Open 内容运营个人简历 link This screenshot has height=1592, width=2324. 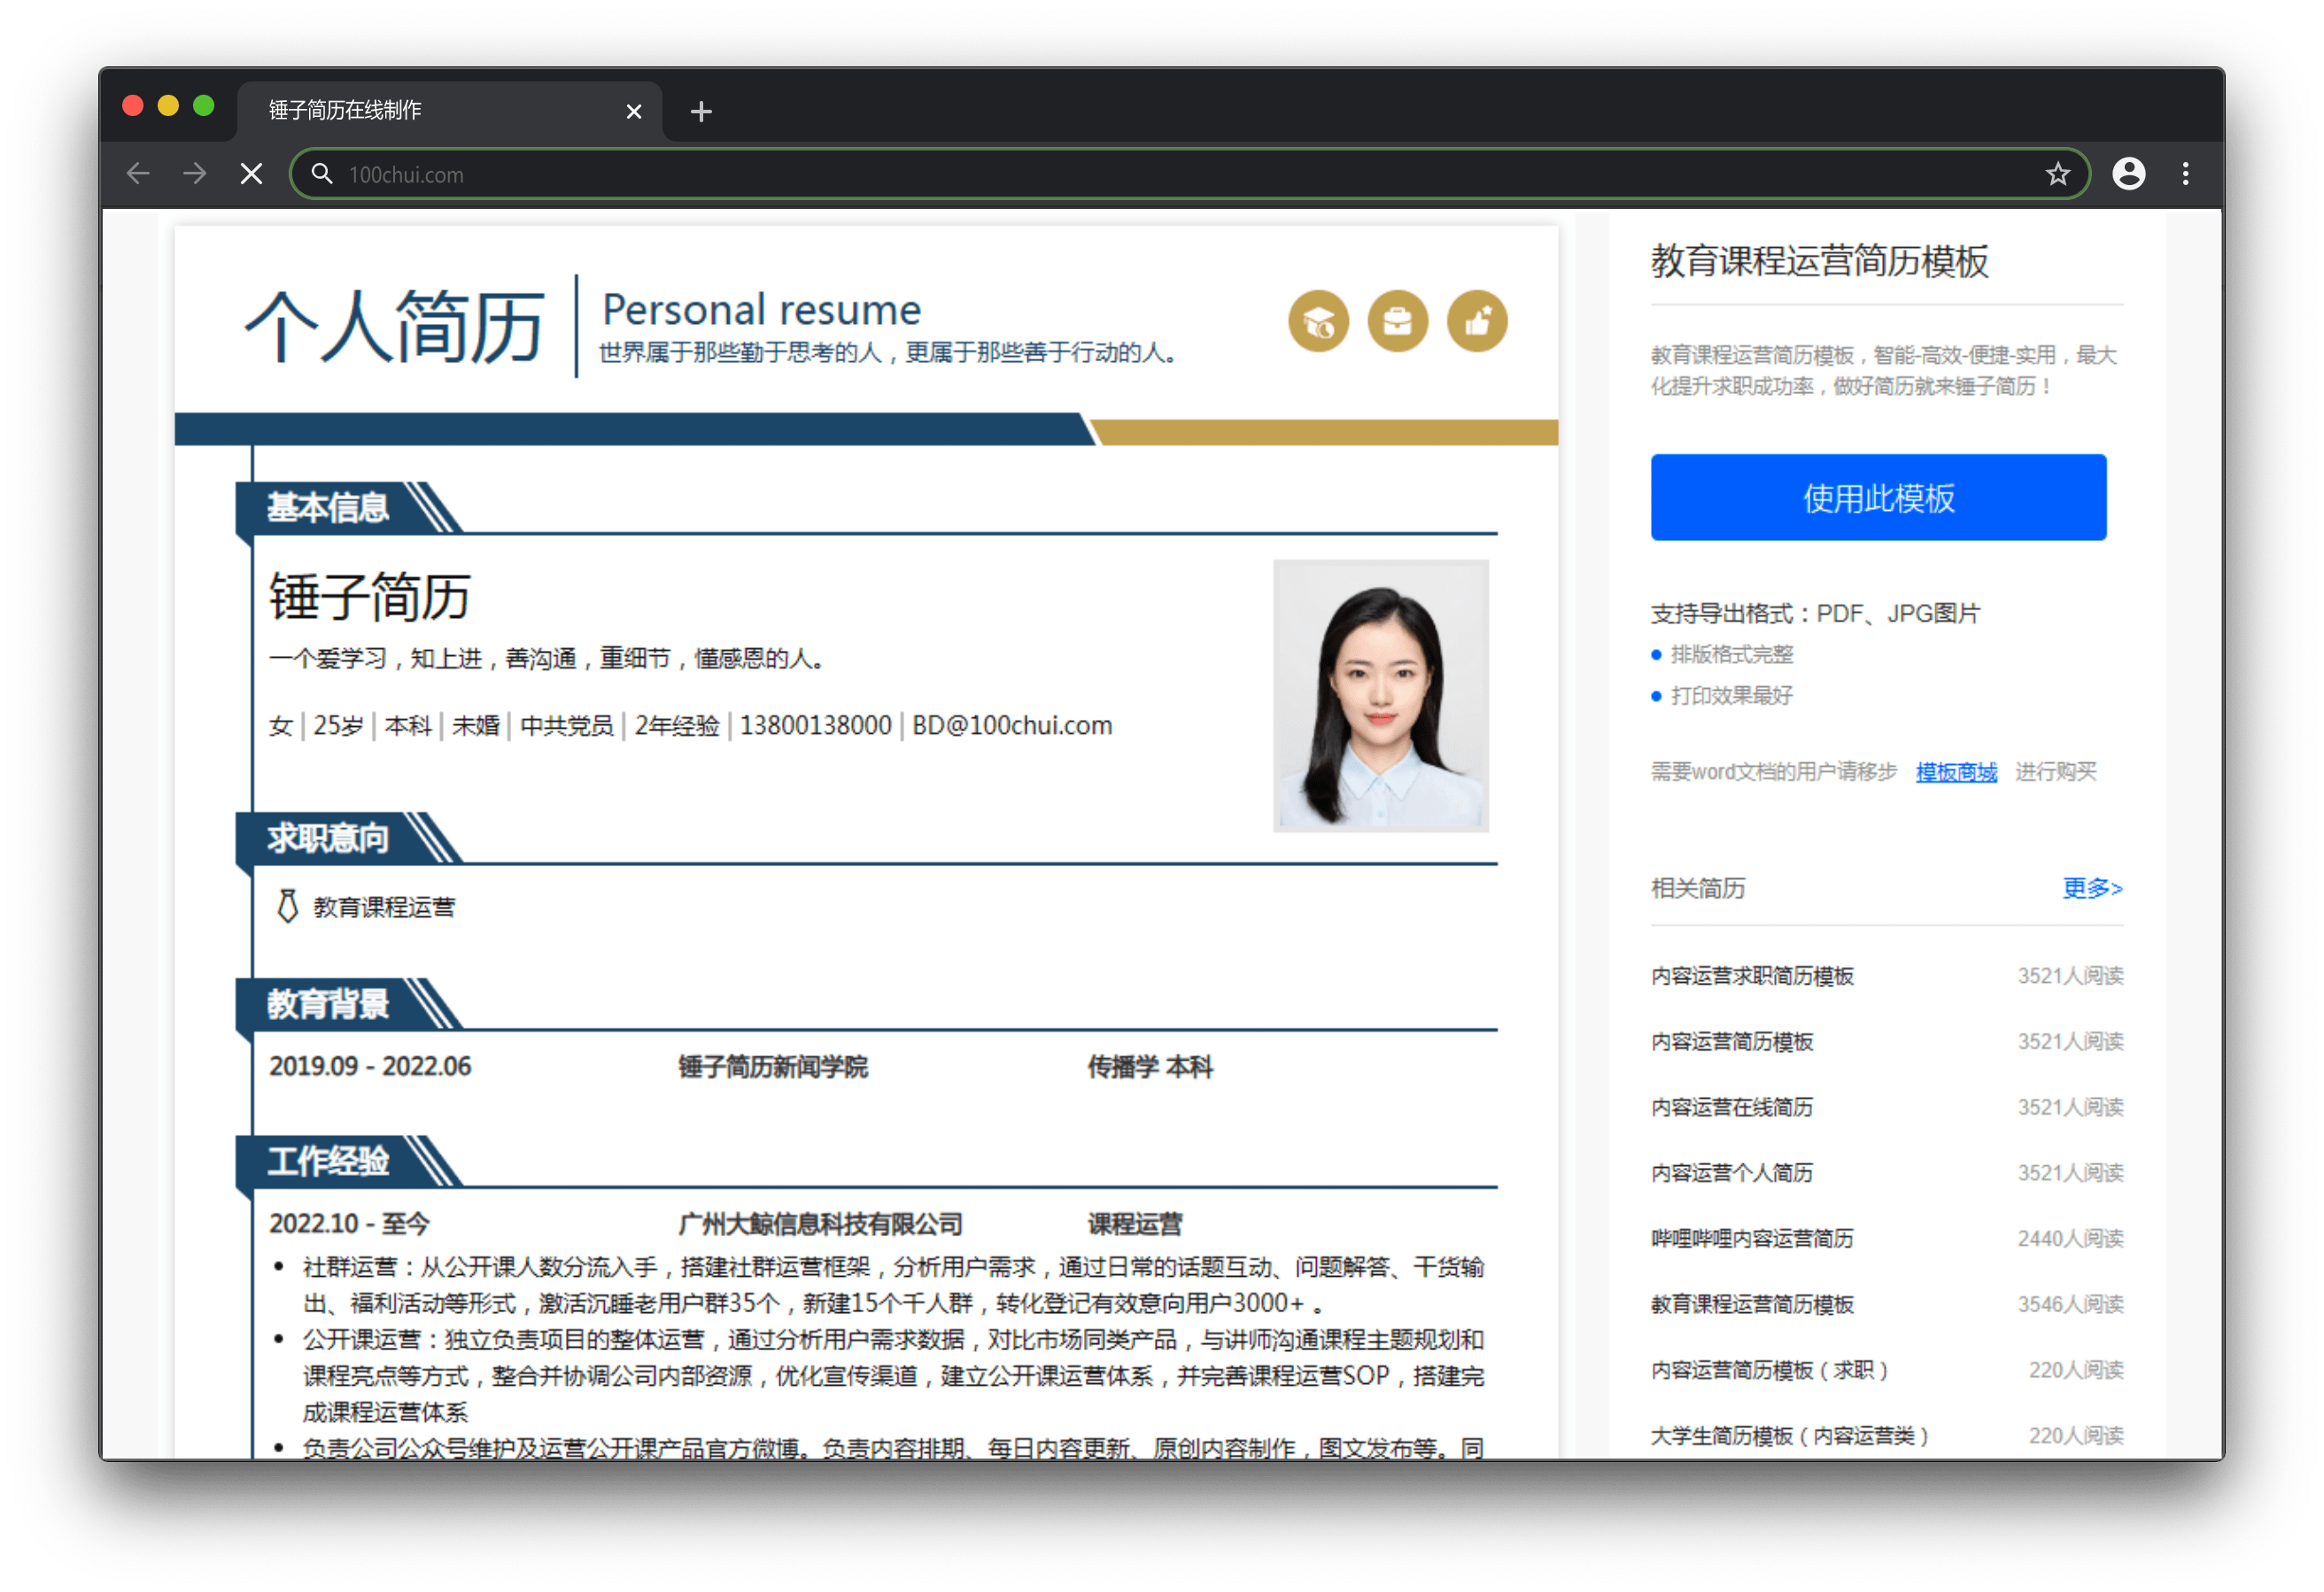click(x=1732, y=1173)
